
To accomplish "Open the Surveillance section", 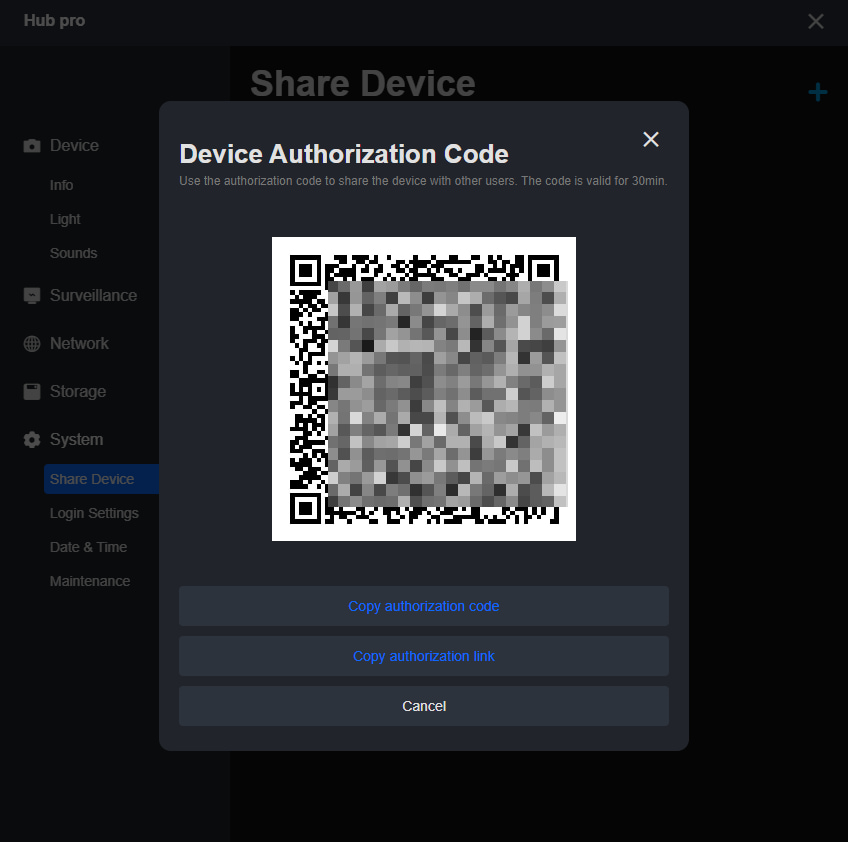I will click(93, 295).
